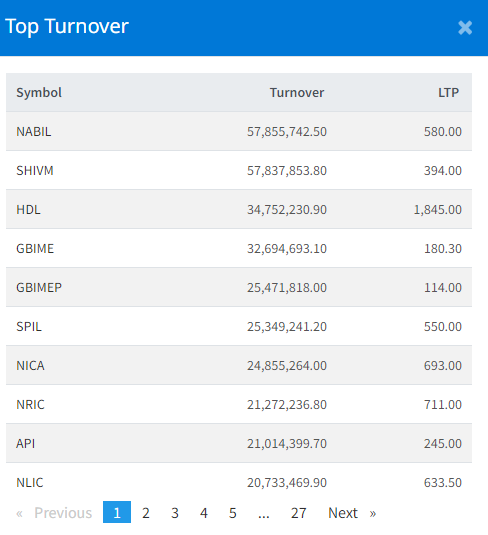
Task: Click turnover value 57,837,853.80
Action: pos(287,170)
